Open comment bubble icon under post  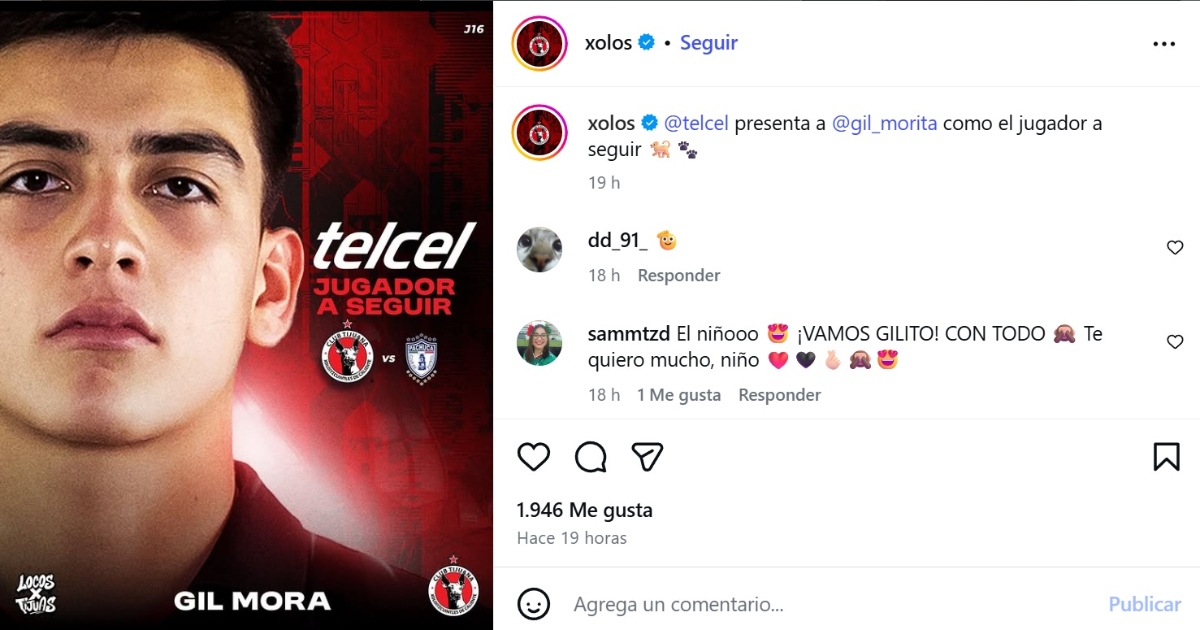(x=591, y=457)
